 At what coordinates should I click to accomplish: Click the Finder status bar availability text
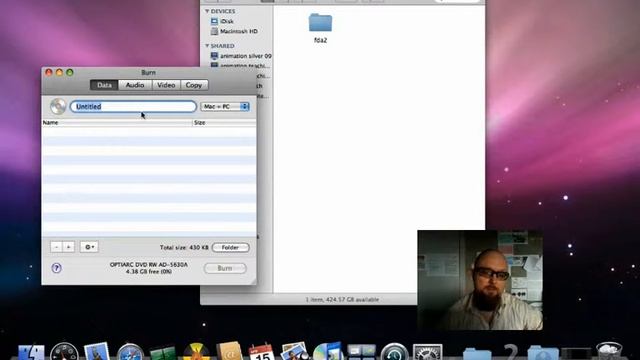[x=342, y=300]
